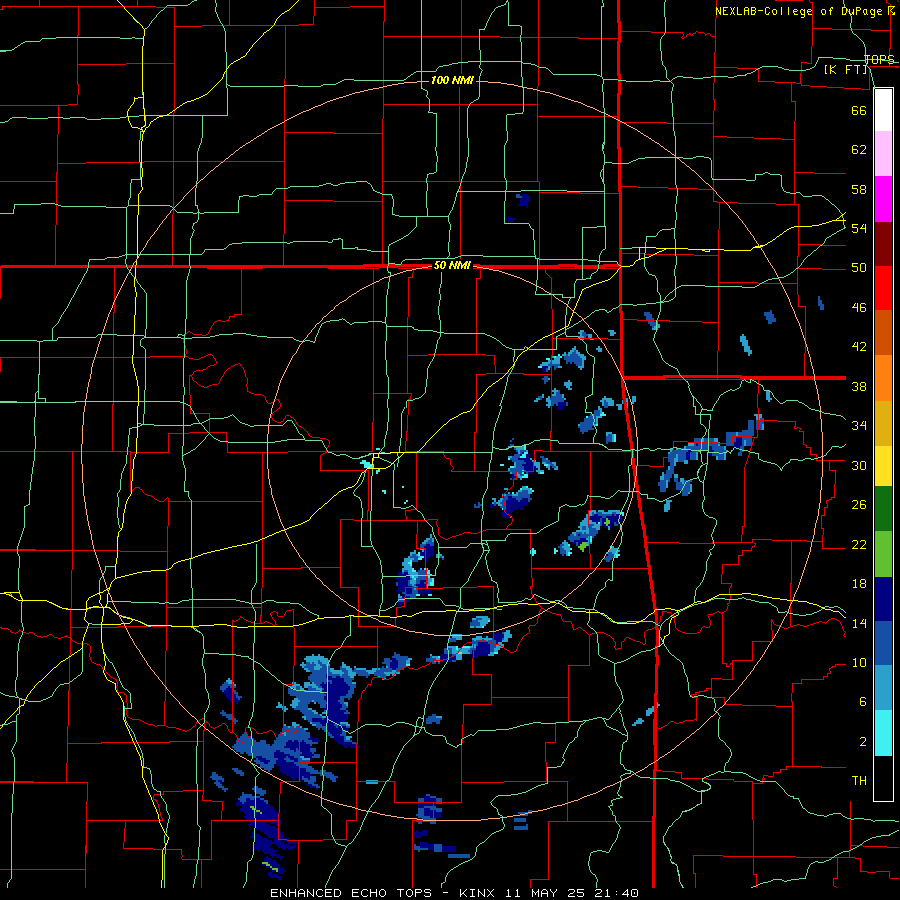
Task: Click the legend value "2"
Action: (863, 742)
